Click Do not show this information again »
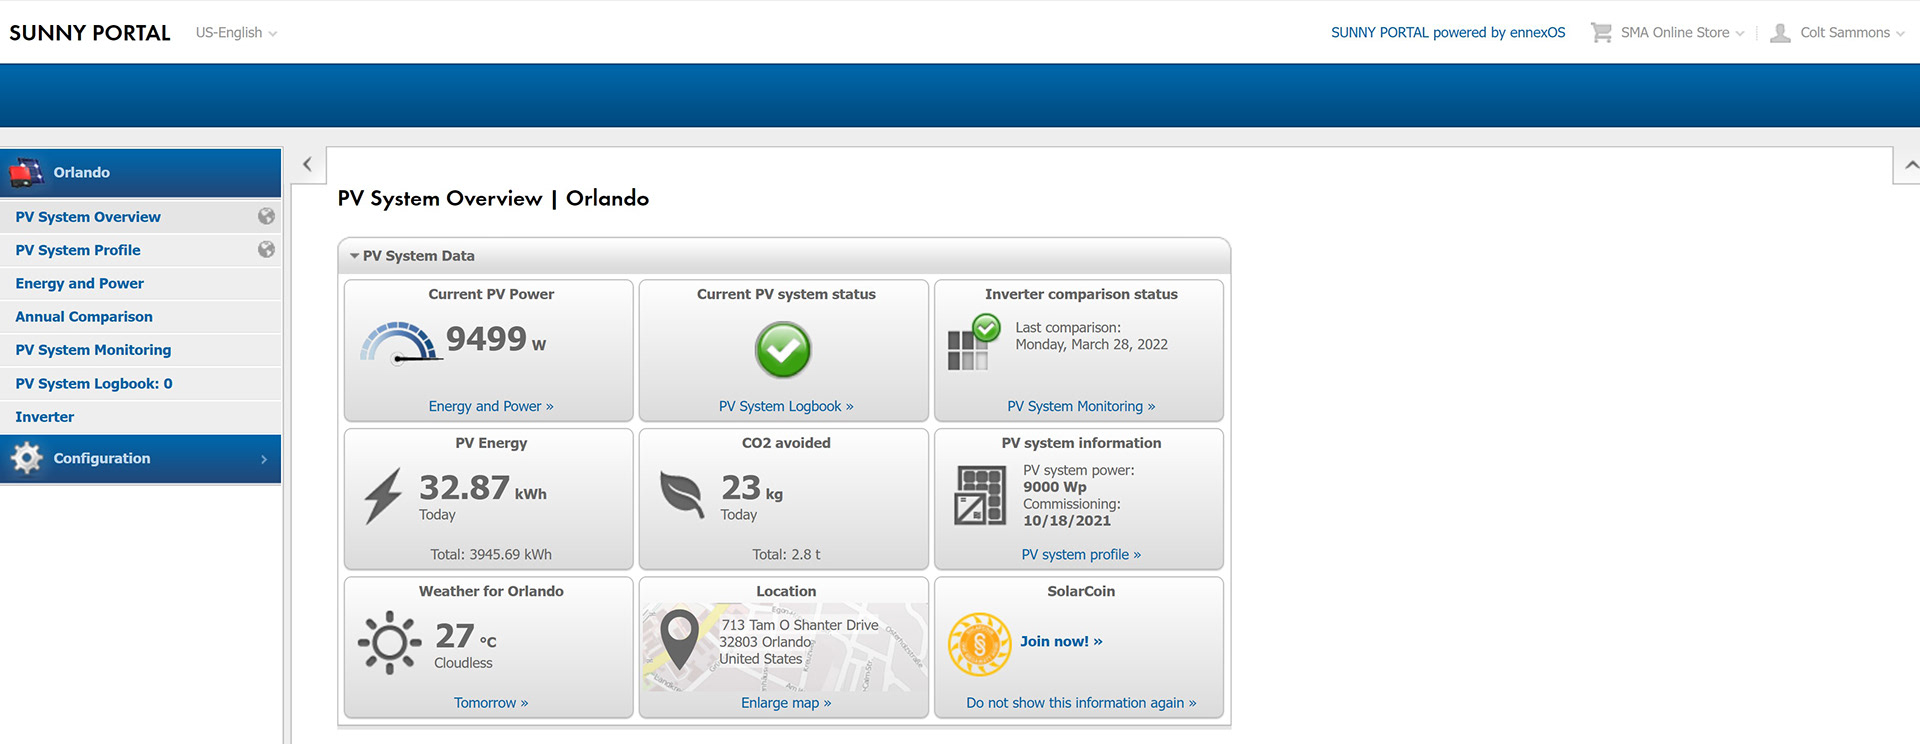This screenshot has height=744, width=1920. click(x=1081, y=703)
